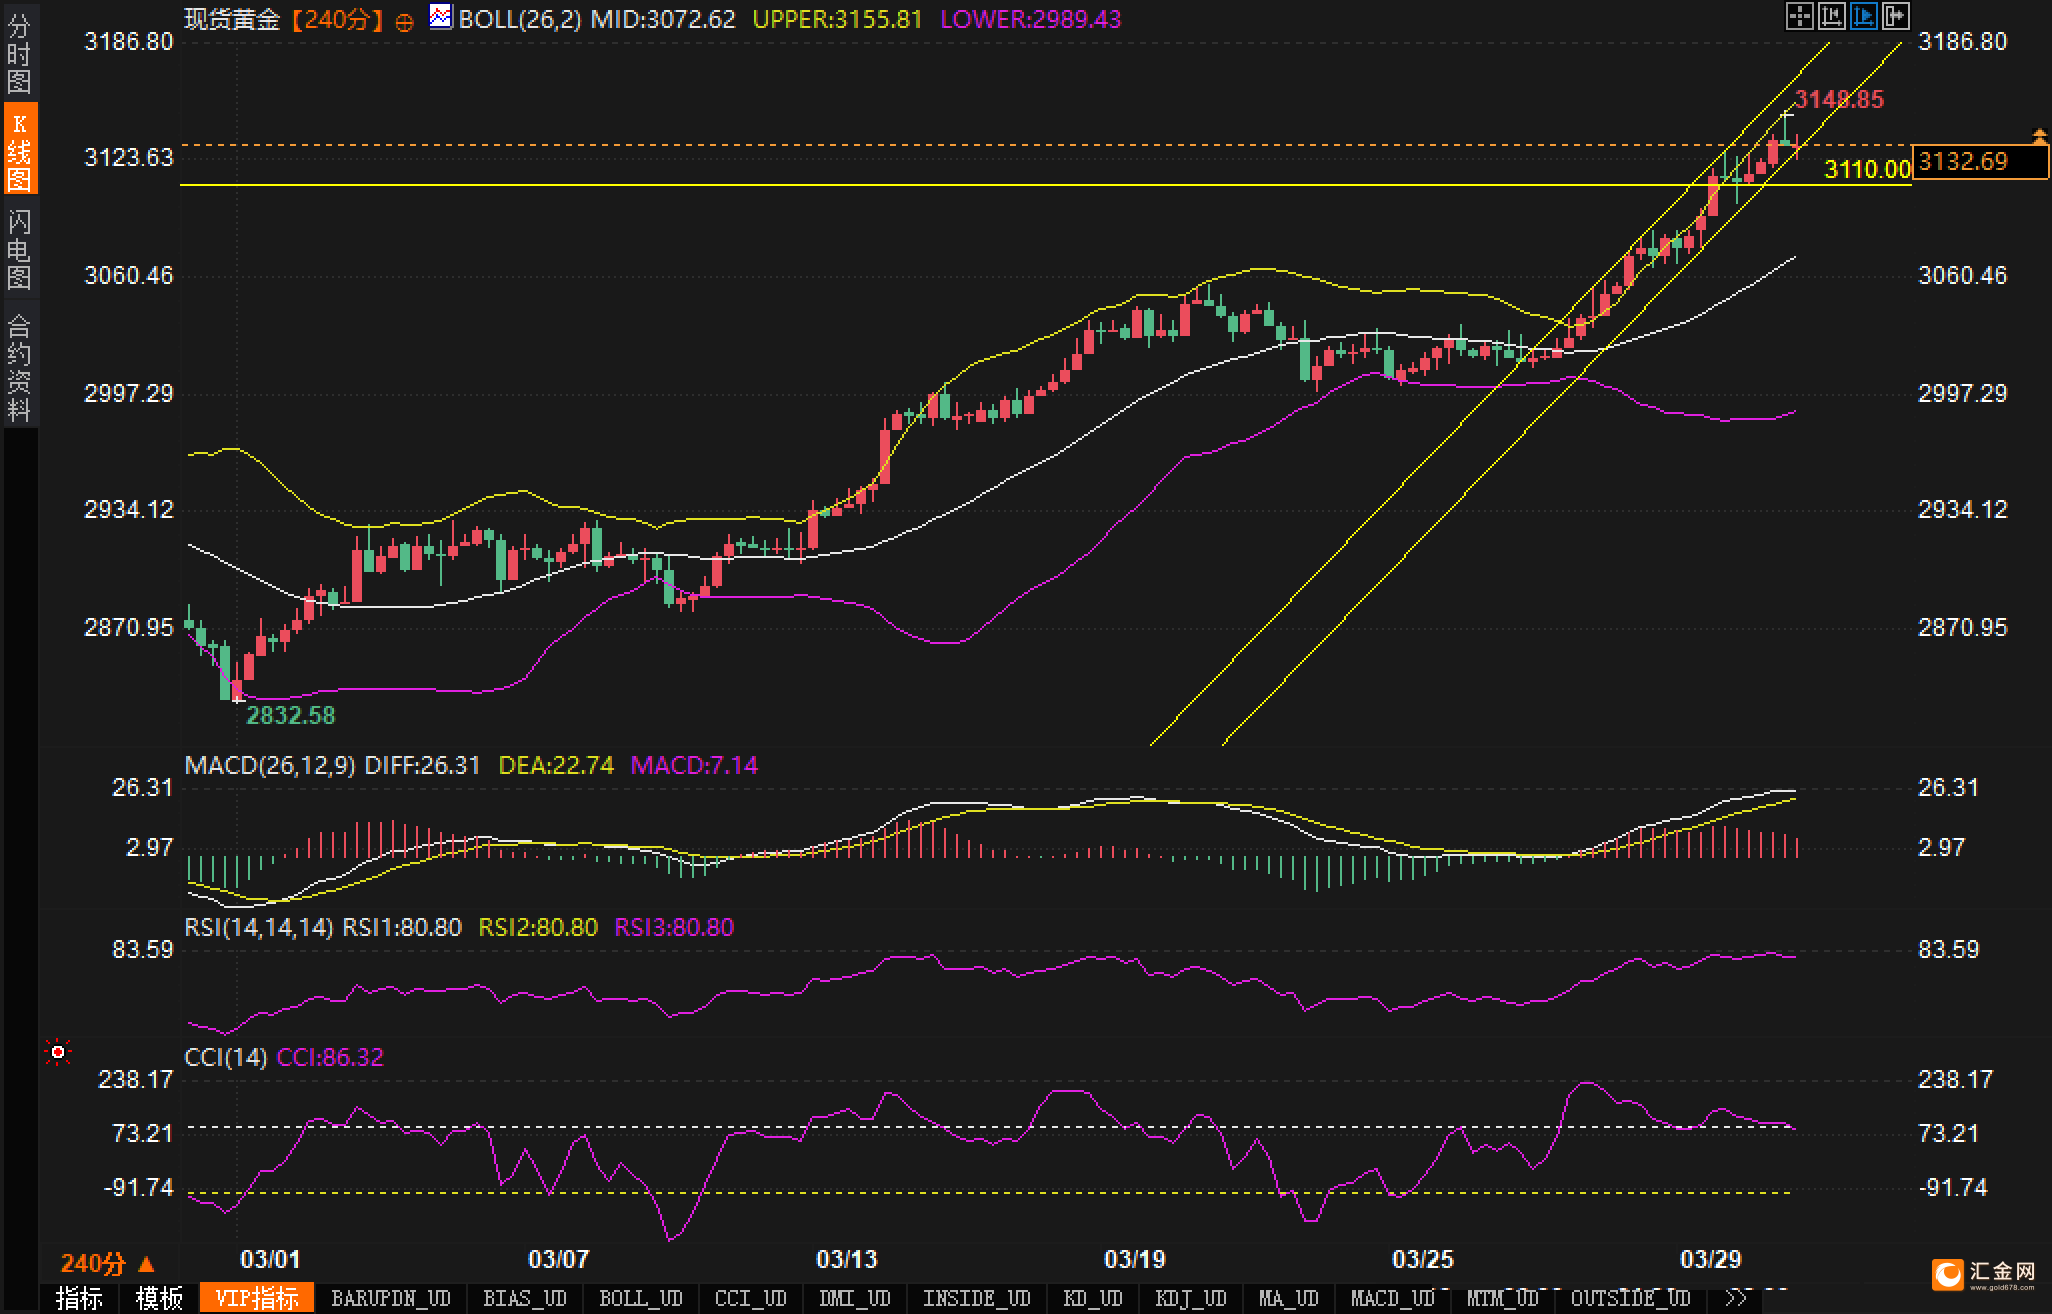Open the 闪电图 view

tap(19, 249)
